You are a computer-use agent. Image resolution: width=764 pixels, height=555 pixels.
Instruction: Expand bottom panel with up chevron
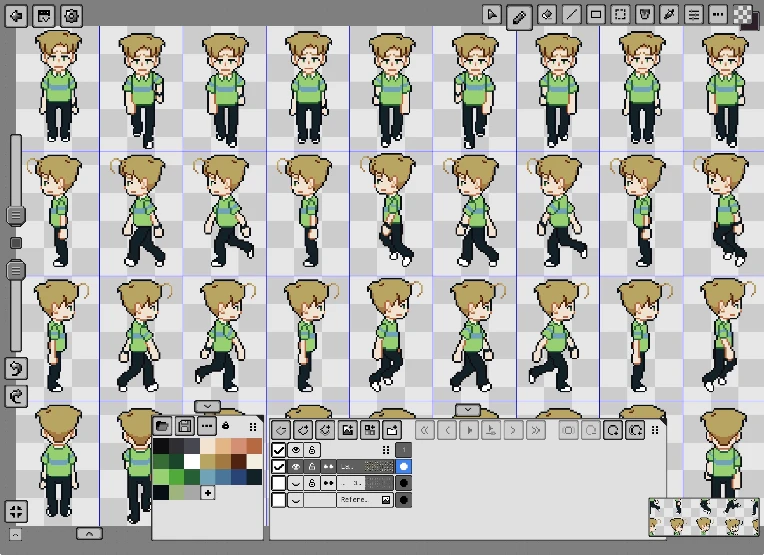tap(89, 534)
